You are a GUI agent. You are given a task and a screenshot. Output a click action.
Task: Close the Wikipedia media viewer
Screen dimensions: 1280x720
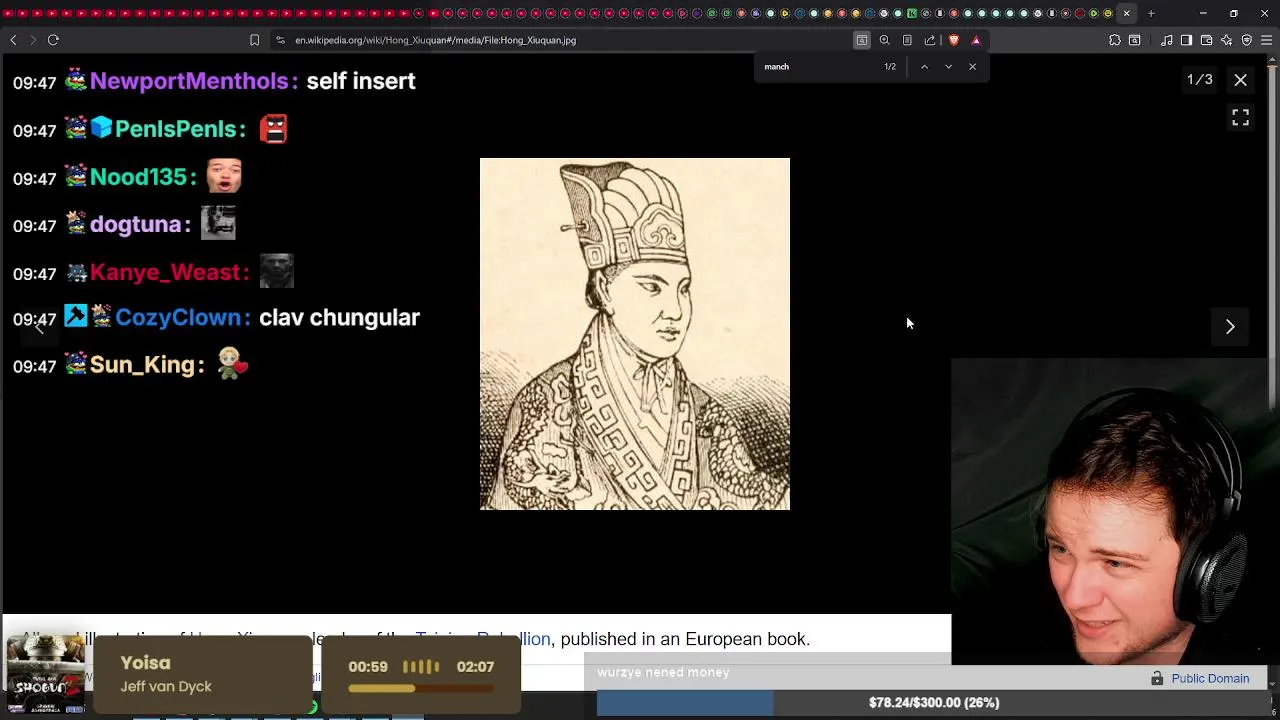[1240, 80]
